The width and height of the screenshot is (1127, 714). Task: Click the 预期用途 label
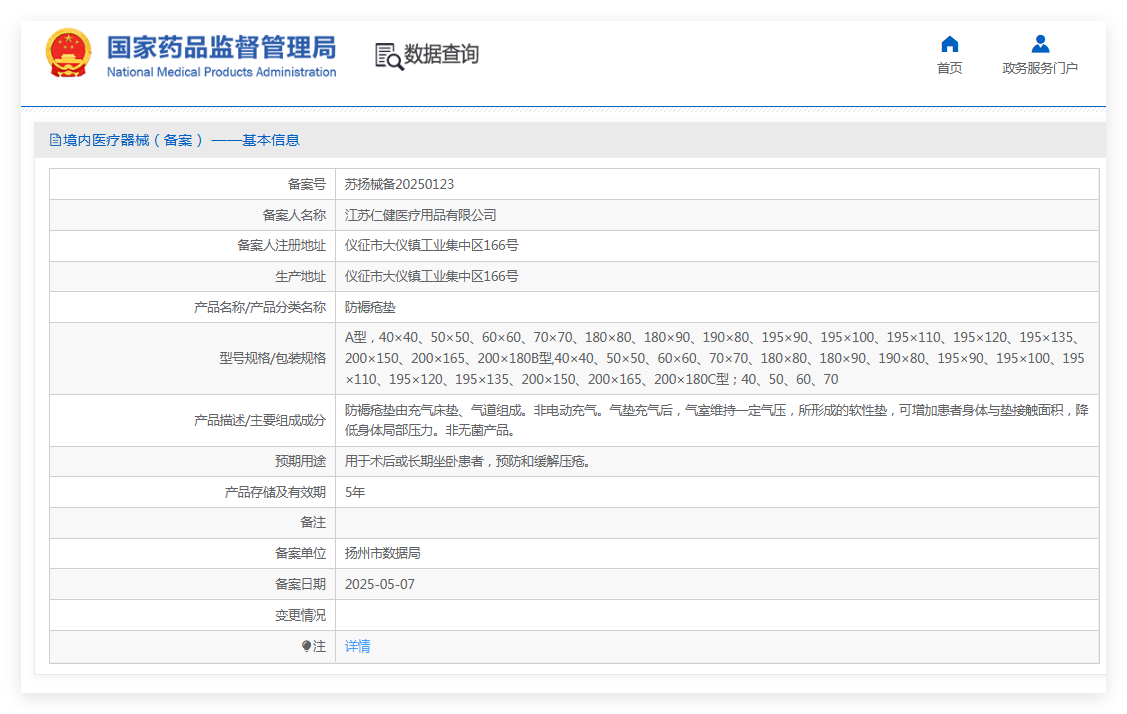(x=300, y=461)
